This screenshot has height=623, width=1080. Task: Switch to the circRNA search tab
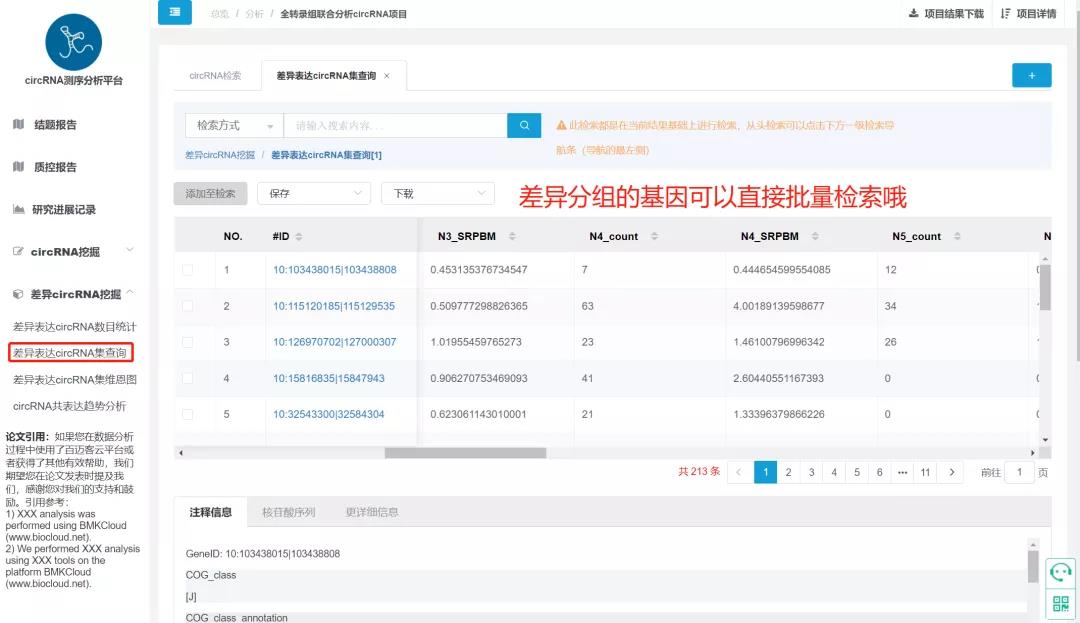point(215,76)
